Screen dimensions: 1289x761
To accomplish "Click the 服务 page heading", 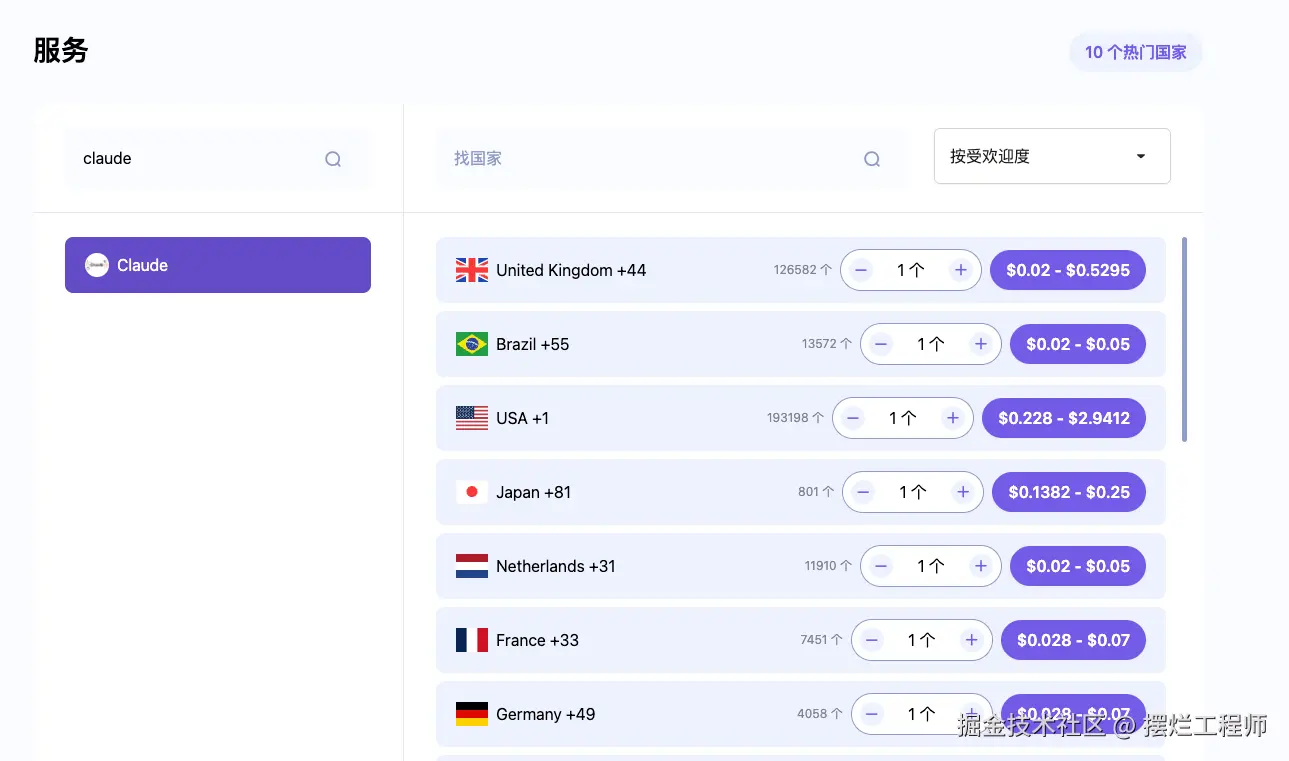I will [x=61, y=50].
